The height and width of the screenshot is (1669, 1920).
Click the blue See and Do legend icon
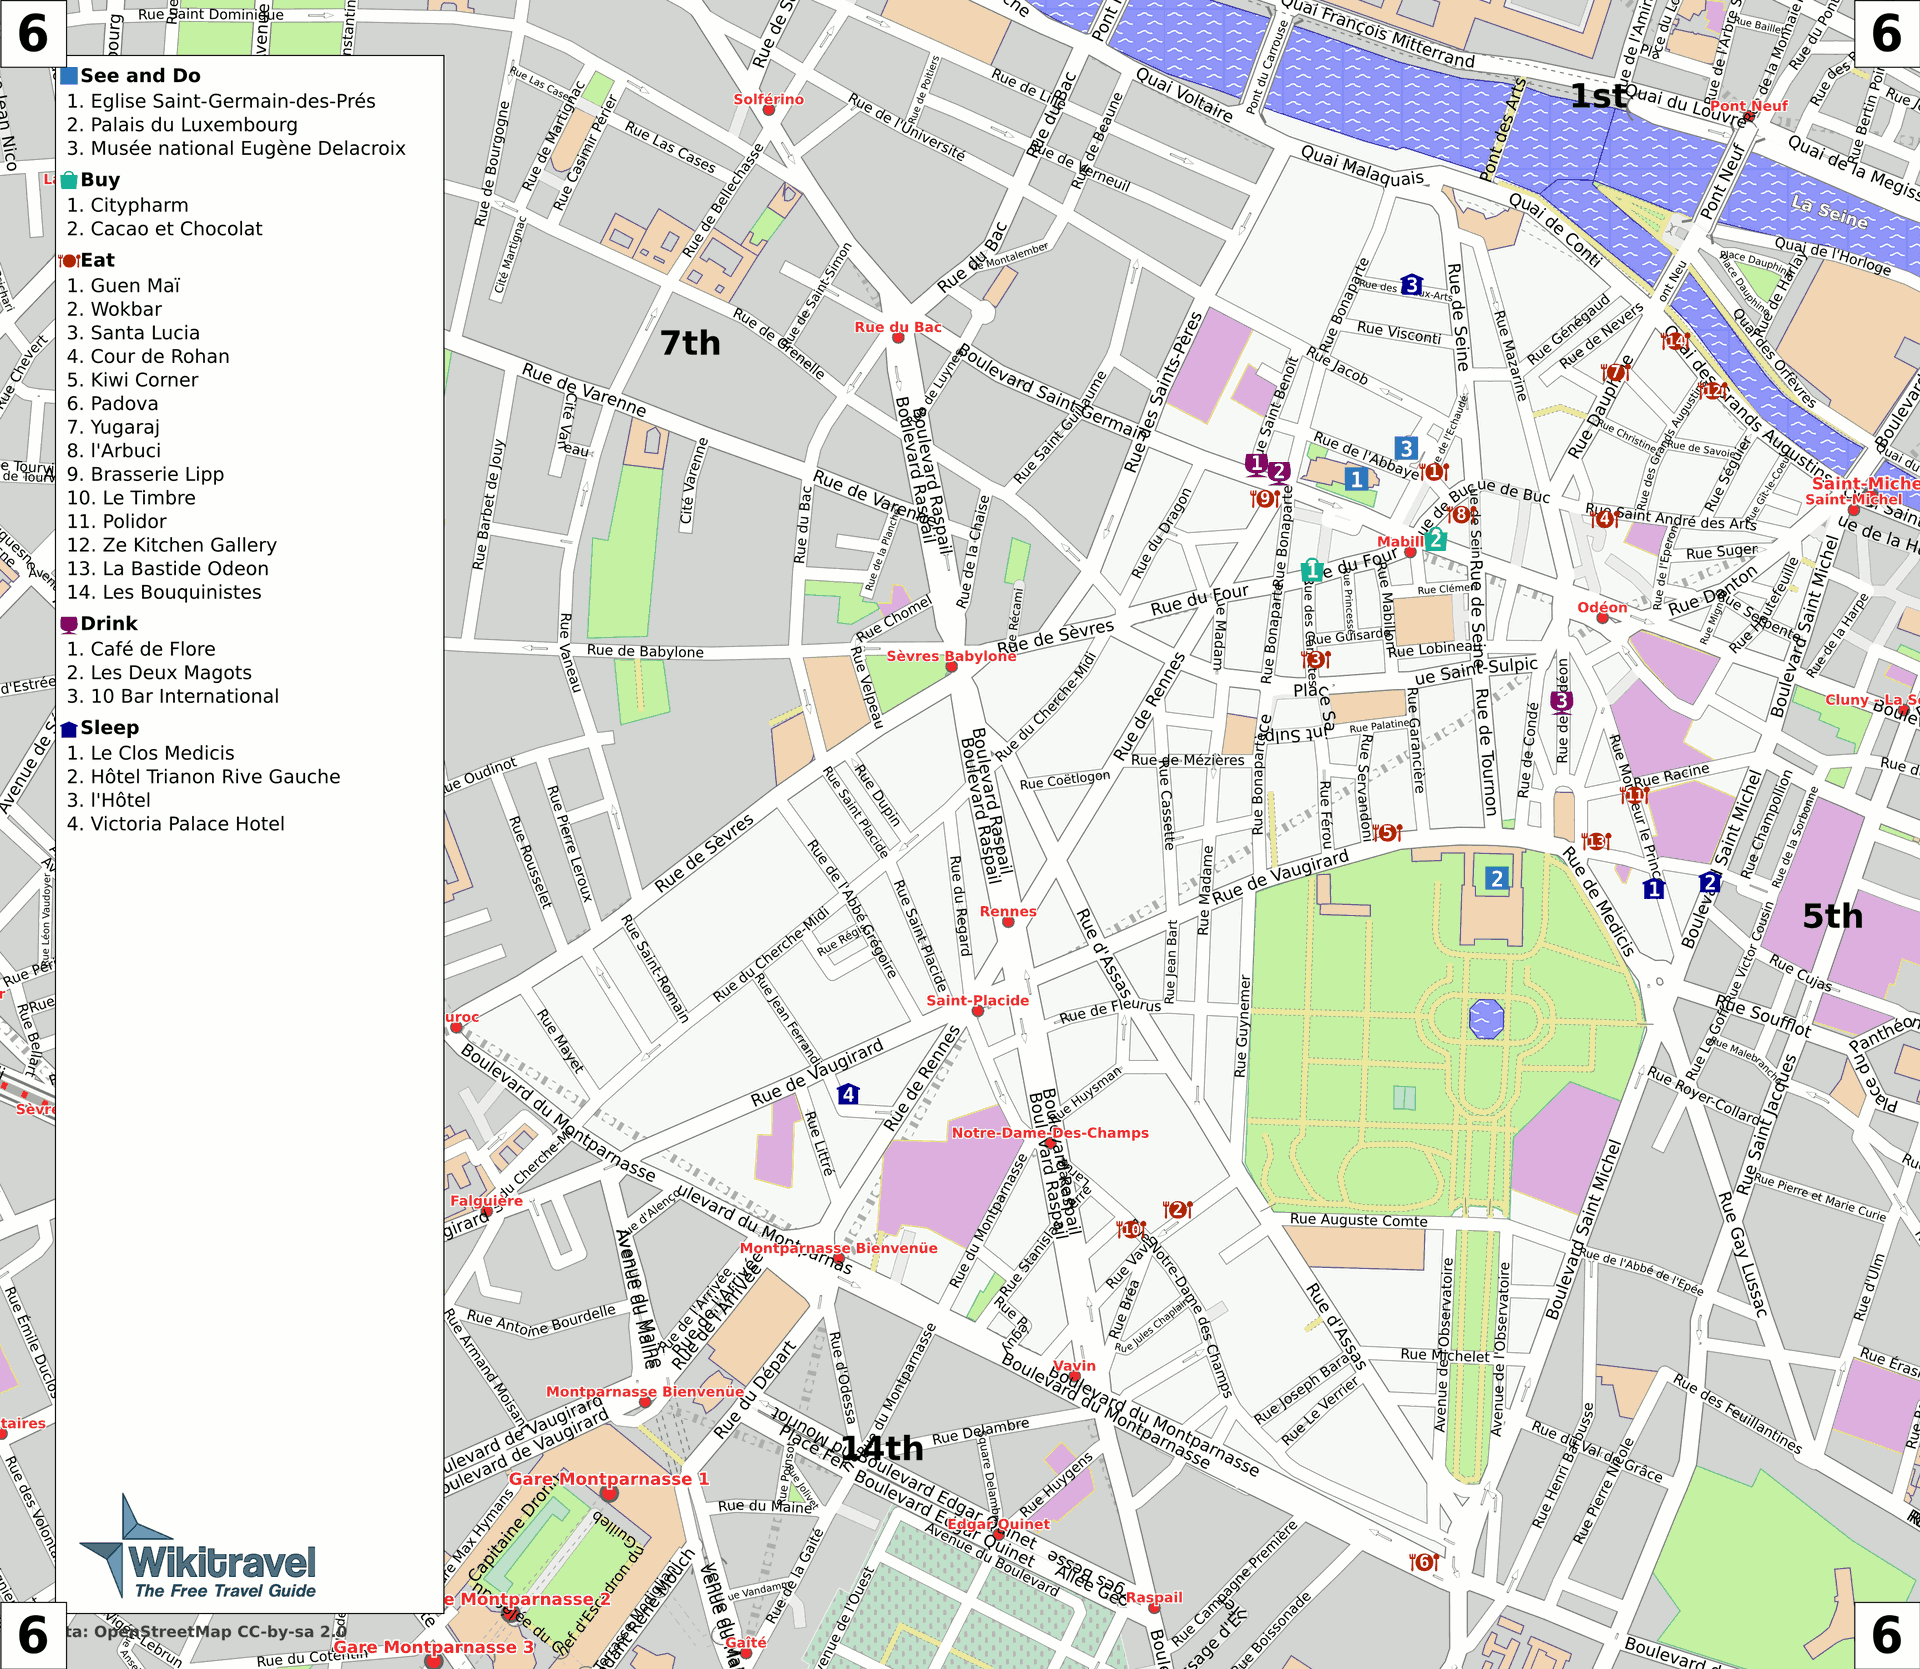(69, 76)
